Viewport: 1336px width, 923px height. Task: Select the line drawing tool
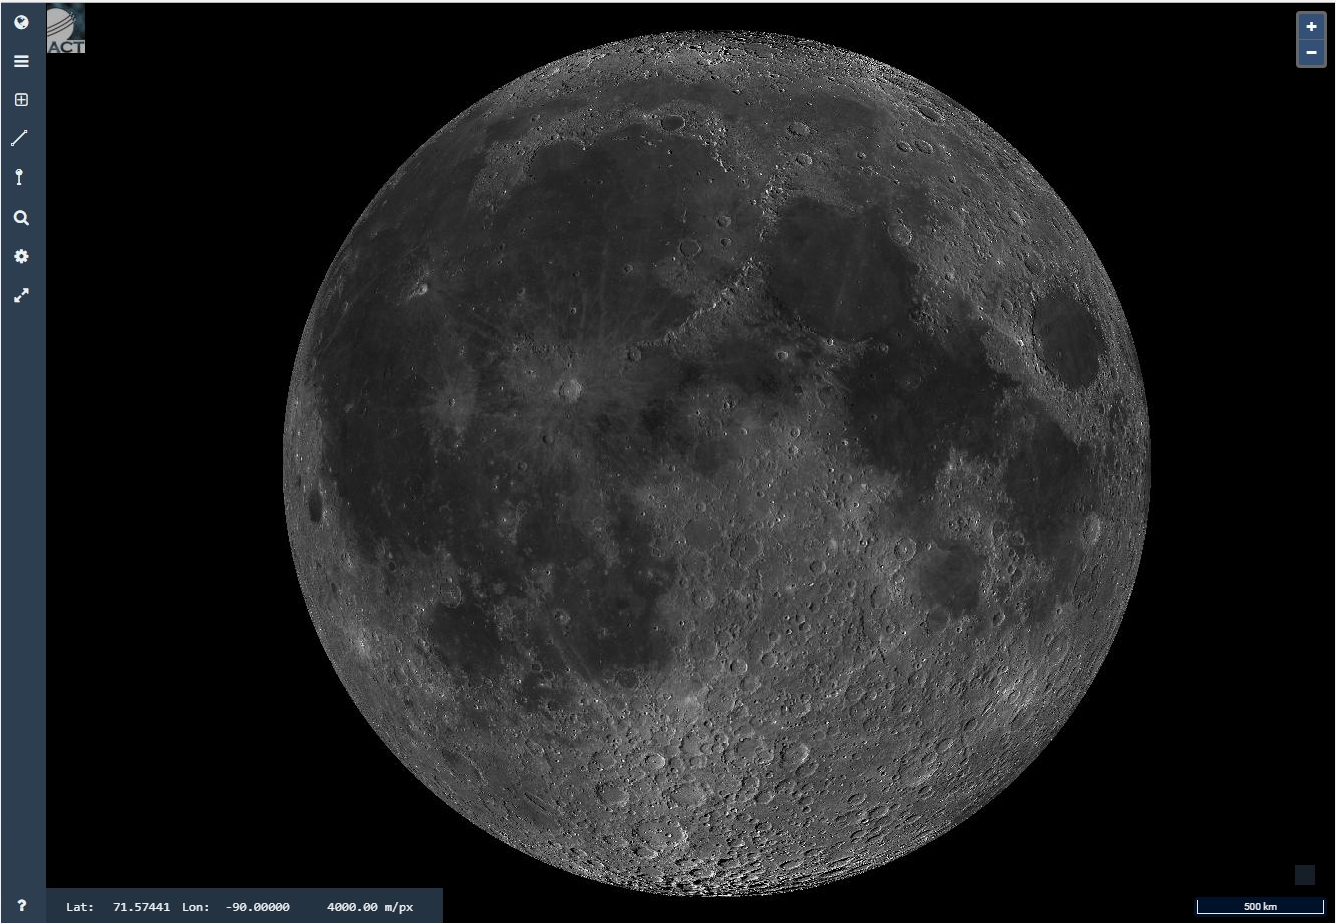click(21, 138)
